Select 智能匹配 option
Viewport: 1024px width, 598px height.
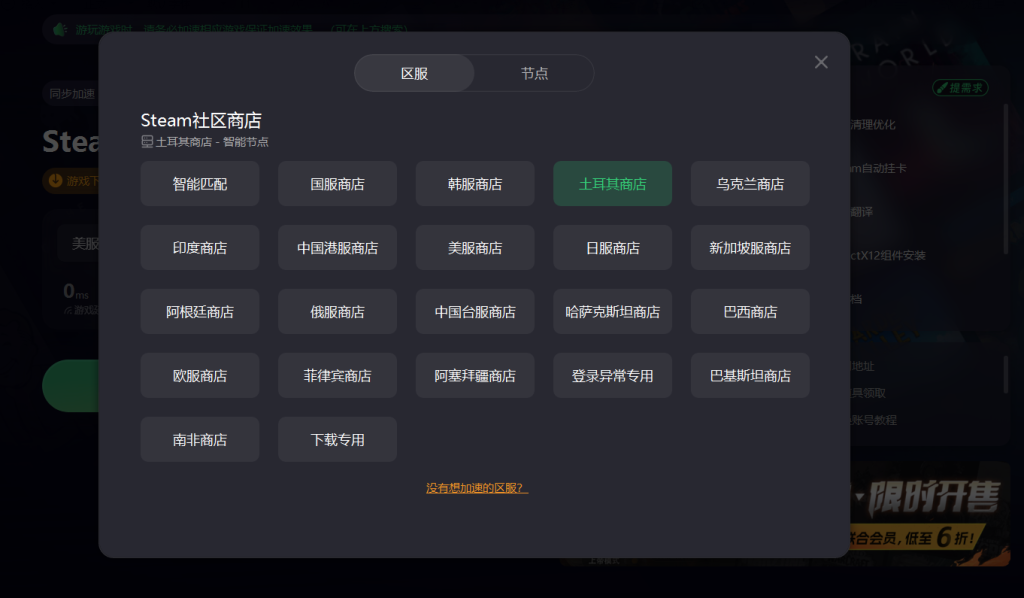(x=200, y=184)
